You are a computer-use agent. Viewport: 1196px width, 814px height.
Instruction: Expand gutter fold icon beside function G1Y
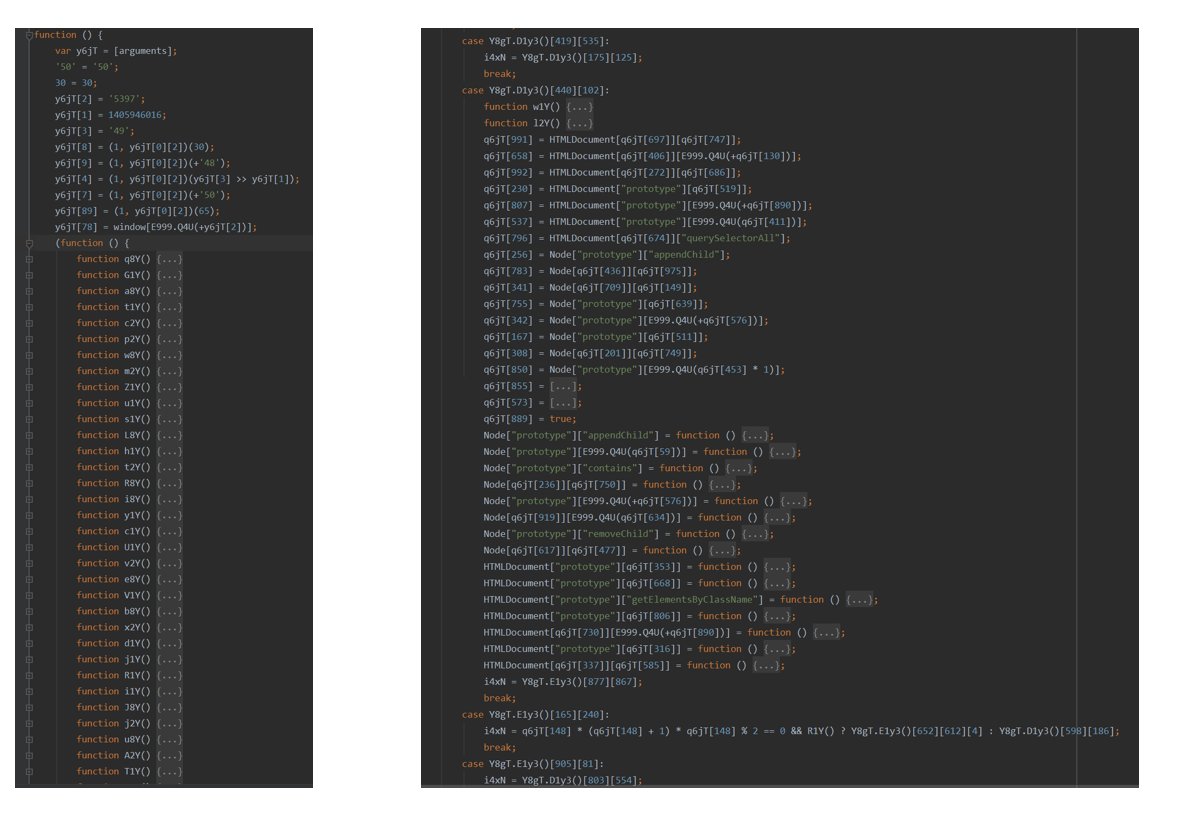pyautogui.click(x=29, y=275)
